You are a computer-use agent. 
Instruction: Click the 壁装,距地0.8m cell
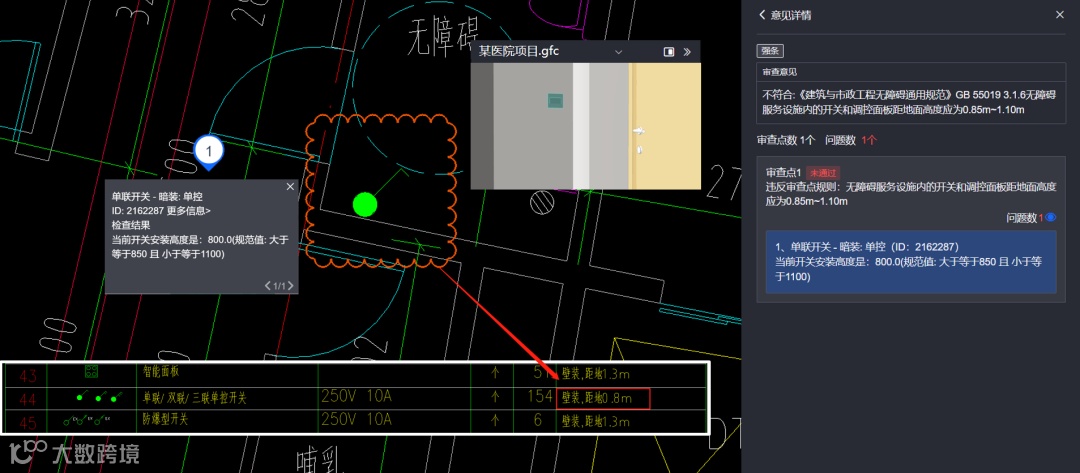[603, 398]
